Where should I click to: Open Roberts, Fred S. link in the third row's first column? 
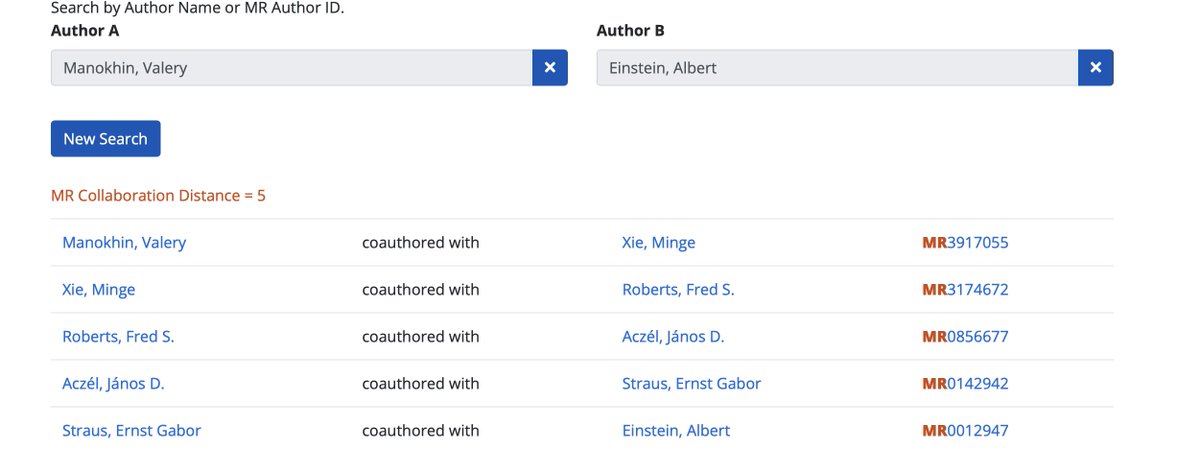[x=118, y=336]
